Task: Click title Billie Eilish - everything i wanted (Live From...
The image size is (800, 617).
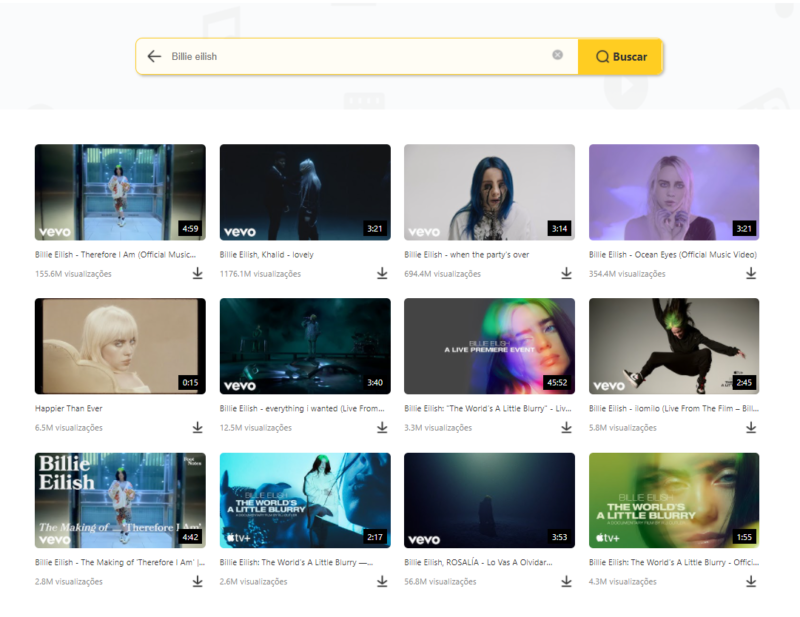Action: point(302,408)
